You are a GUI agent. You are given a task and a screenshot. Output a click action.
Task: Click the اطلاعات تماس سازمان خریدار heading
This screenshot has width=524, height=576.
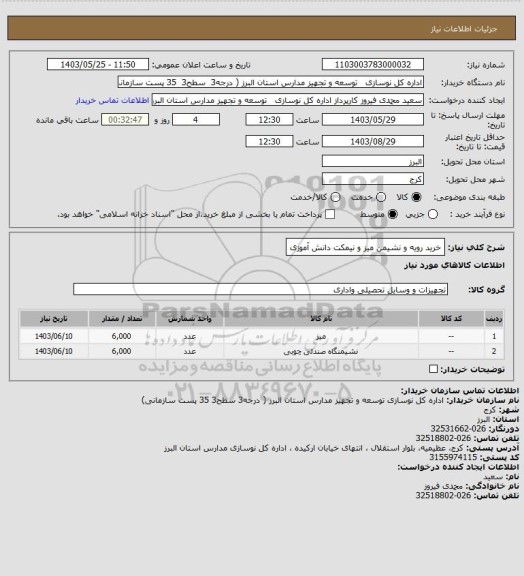coord(460,390)
